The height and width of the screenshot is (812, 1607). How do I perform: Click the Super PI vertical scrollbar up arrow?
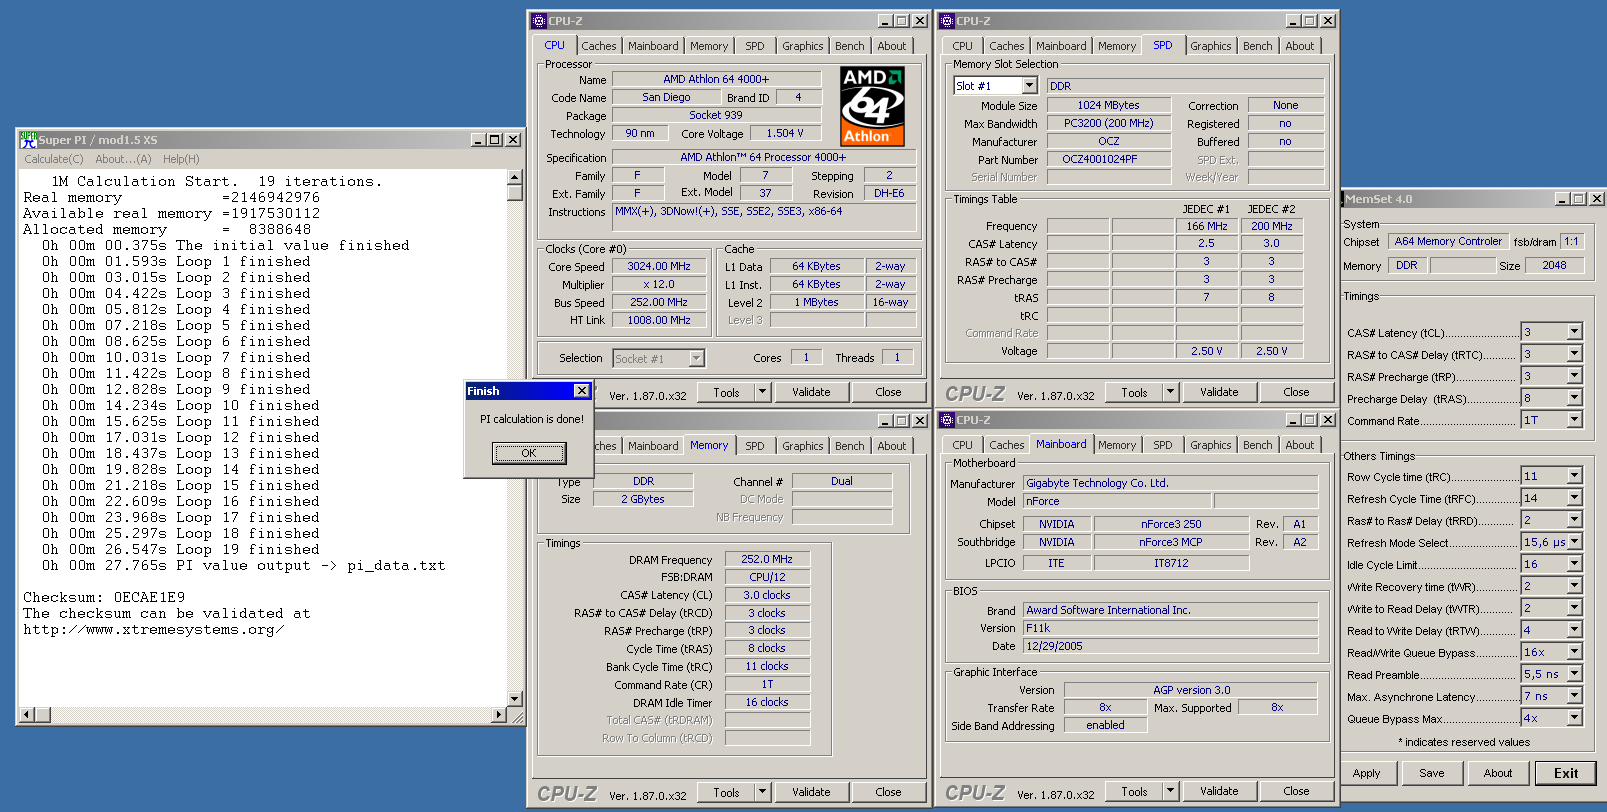pos(515,177)
